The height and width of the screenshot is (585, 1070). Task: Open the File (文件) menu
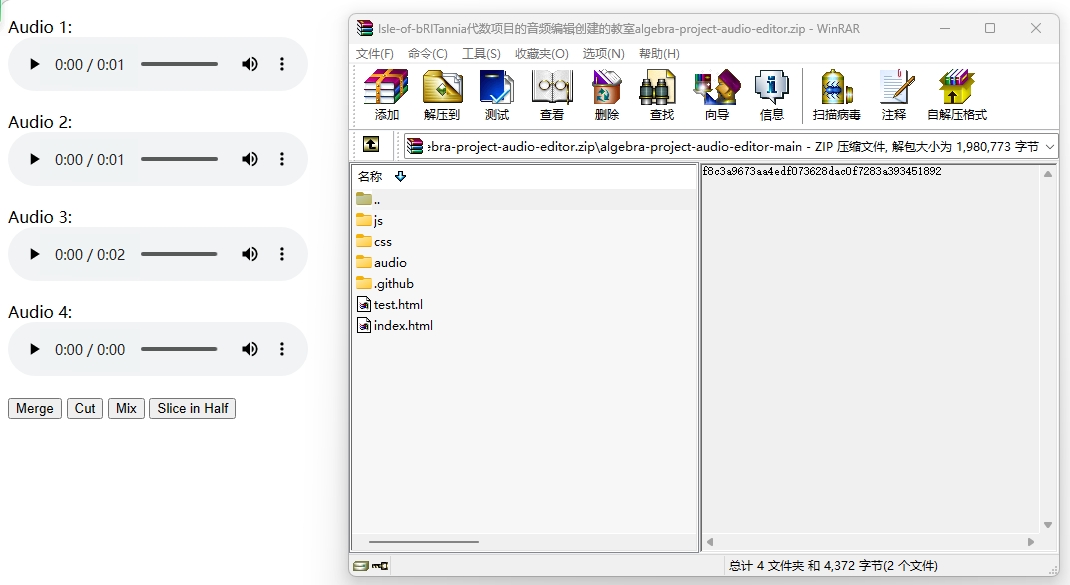tap(375, 53)
